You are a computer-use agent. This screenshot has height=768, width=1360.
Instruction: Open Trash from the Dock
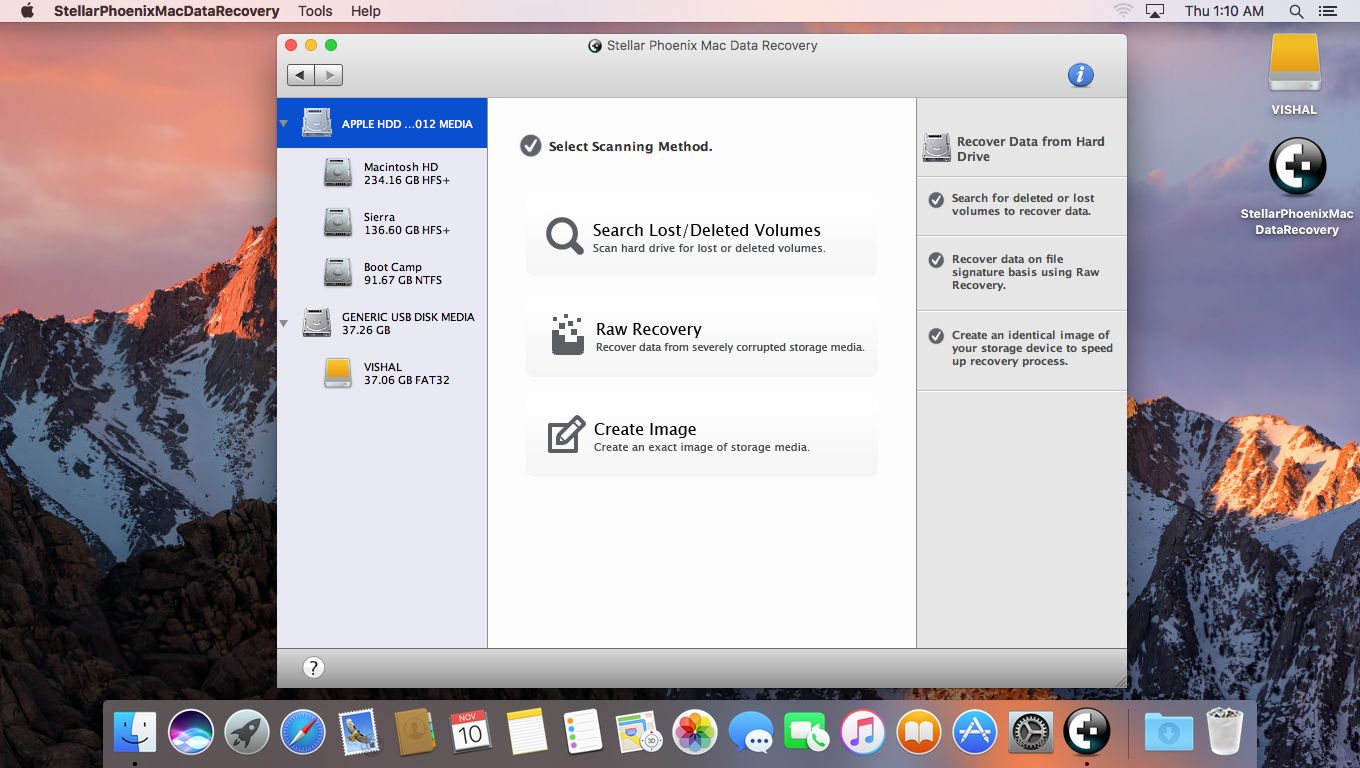tap(1224, 732)
